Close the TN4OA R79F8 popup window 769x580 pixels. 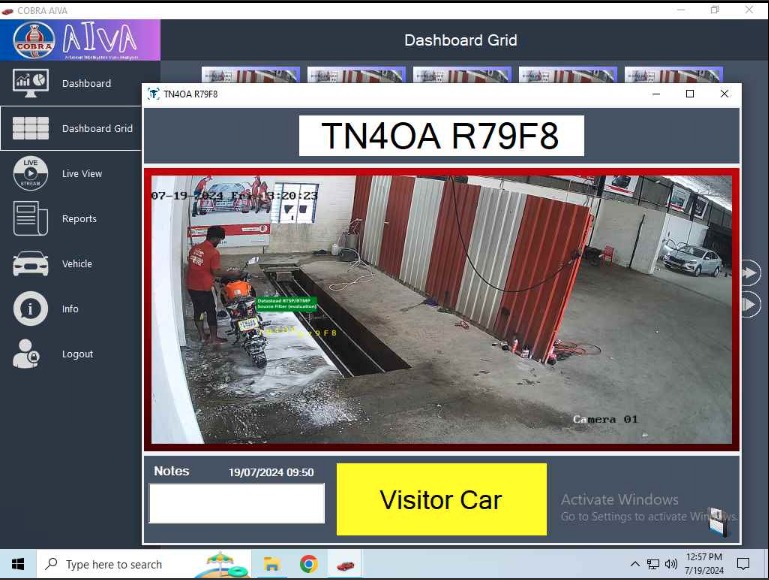pos(724,94)
